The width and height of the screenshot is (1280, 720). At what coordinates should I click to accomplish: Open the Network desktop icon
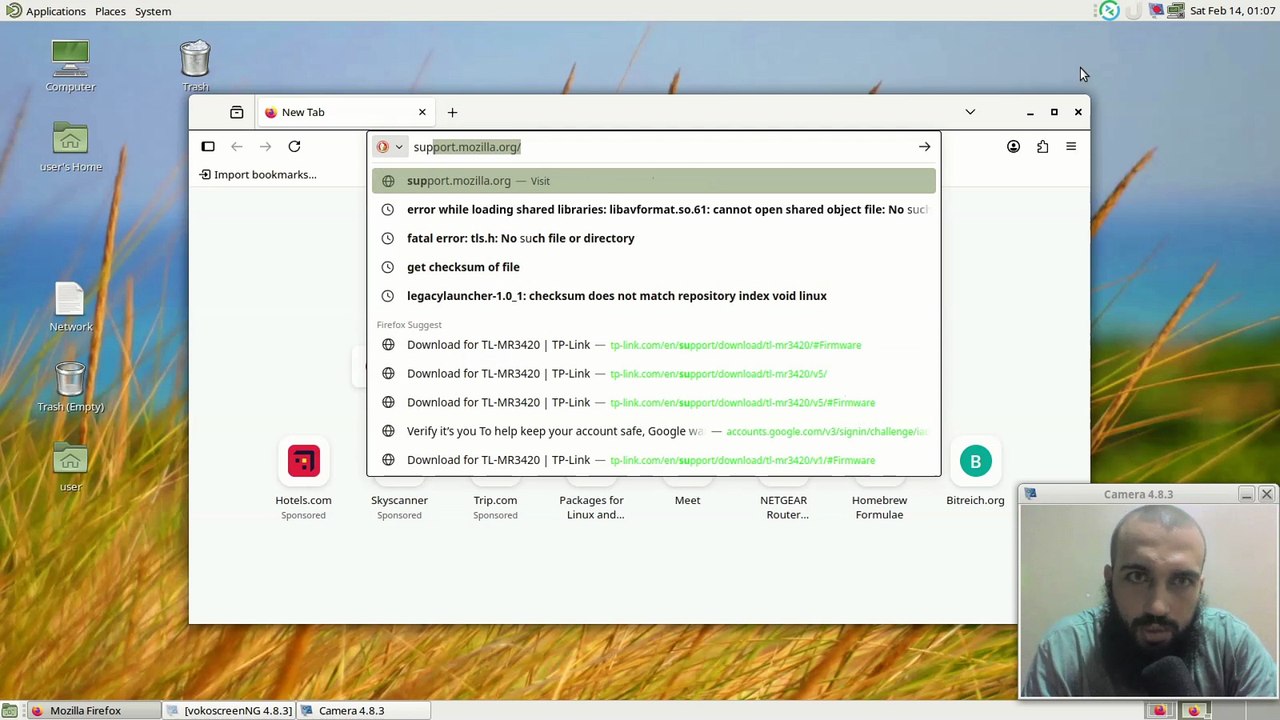(70, 306)
